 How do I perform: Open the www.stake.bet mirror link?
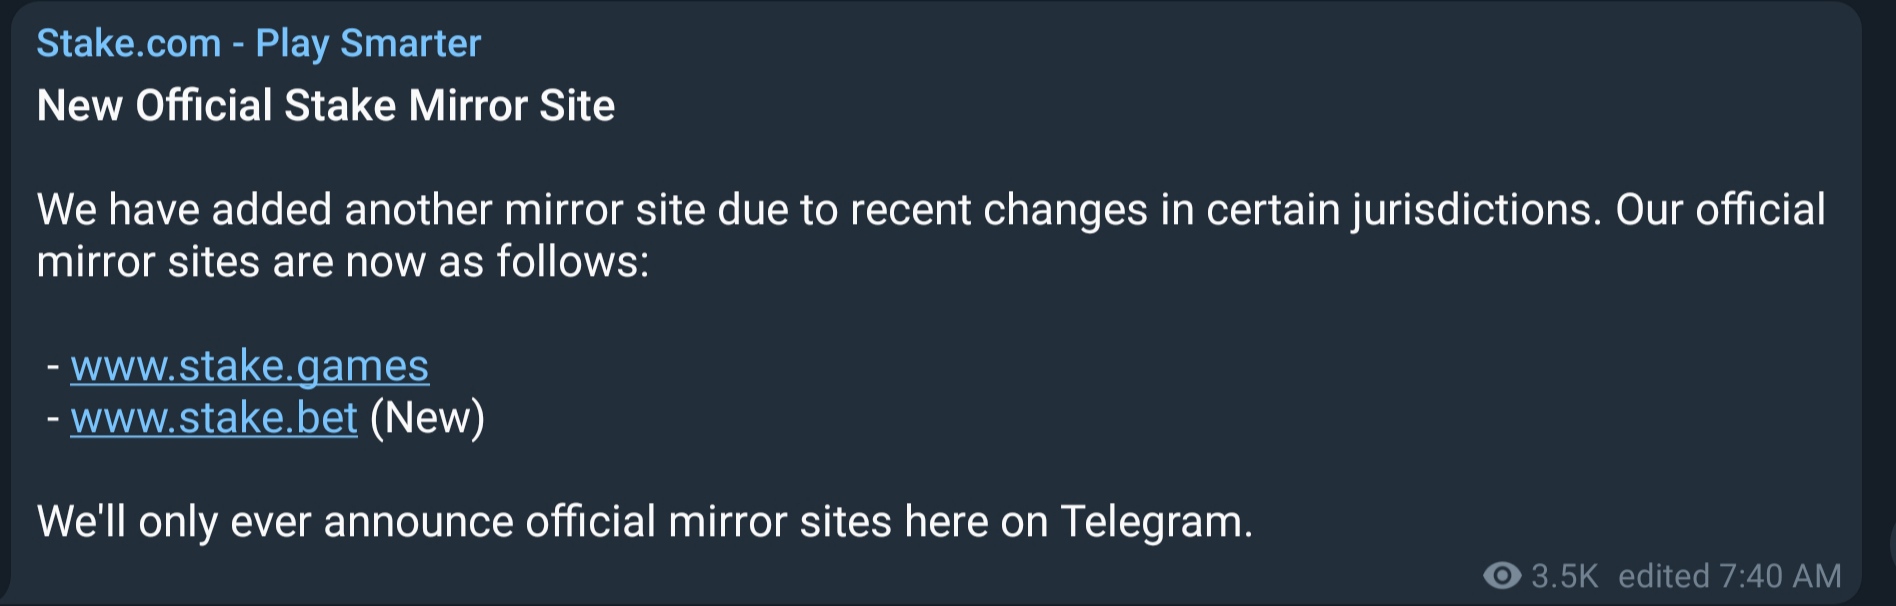coord(214,418)
